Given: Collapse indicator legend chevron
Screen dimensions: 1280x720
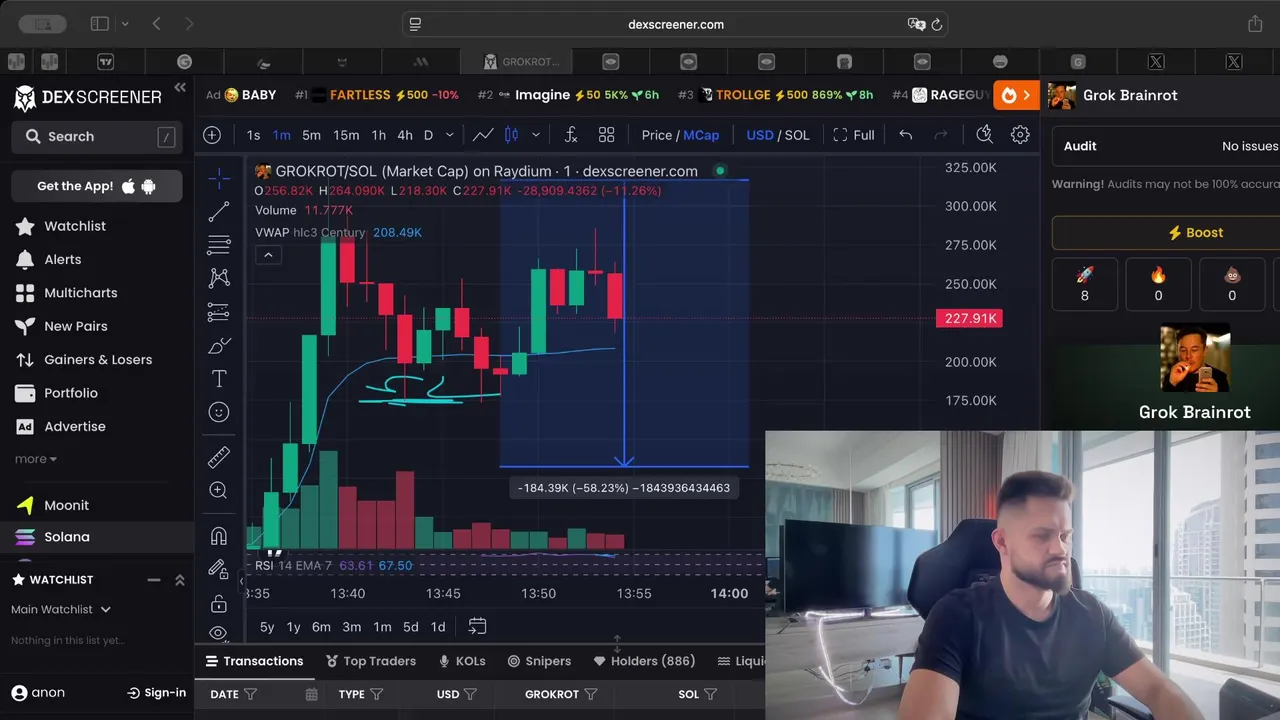Looking at the screenshot, I should [x=268, y=255].
